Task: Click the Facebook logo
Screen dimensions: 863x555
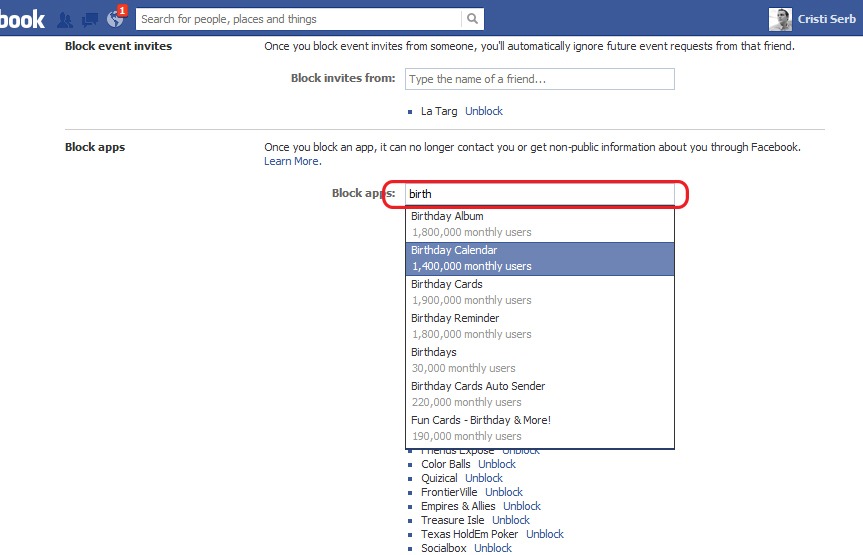Action: pyautogui.click(x=22, y=19)
